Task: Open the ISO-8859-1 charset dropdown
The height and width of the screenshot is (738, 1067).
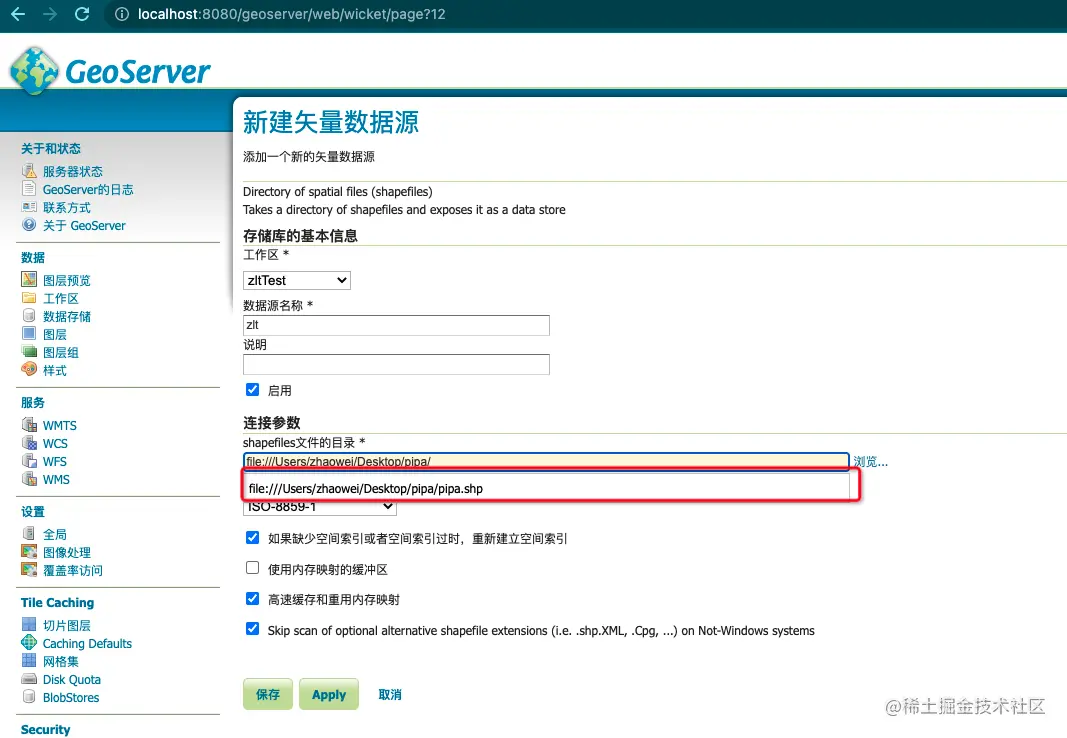Action: point(320,507)
